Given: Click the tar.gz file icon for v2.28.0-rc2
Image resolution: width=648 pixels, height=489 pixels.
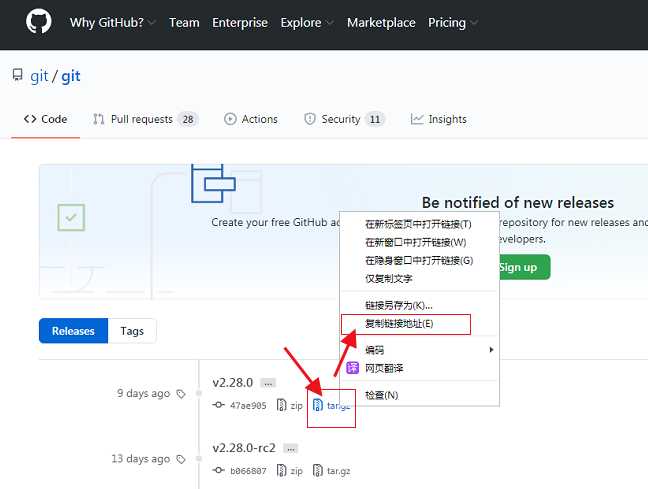Looking at the screenshot, I should (317, 470).
